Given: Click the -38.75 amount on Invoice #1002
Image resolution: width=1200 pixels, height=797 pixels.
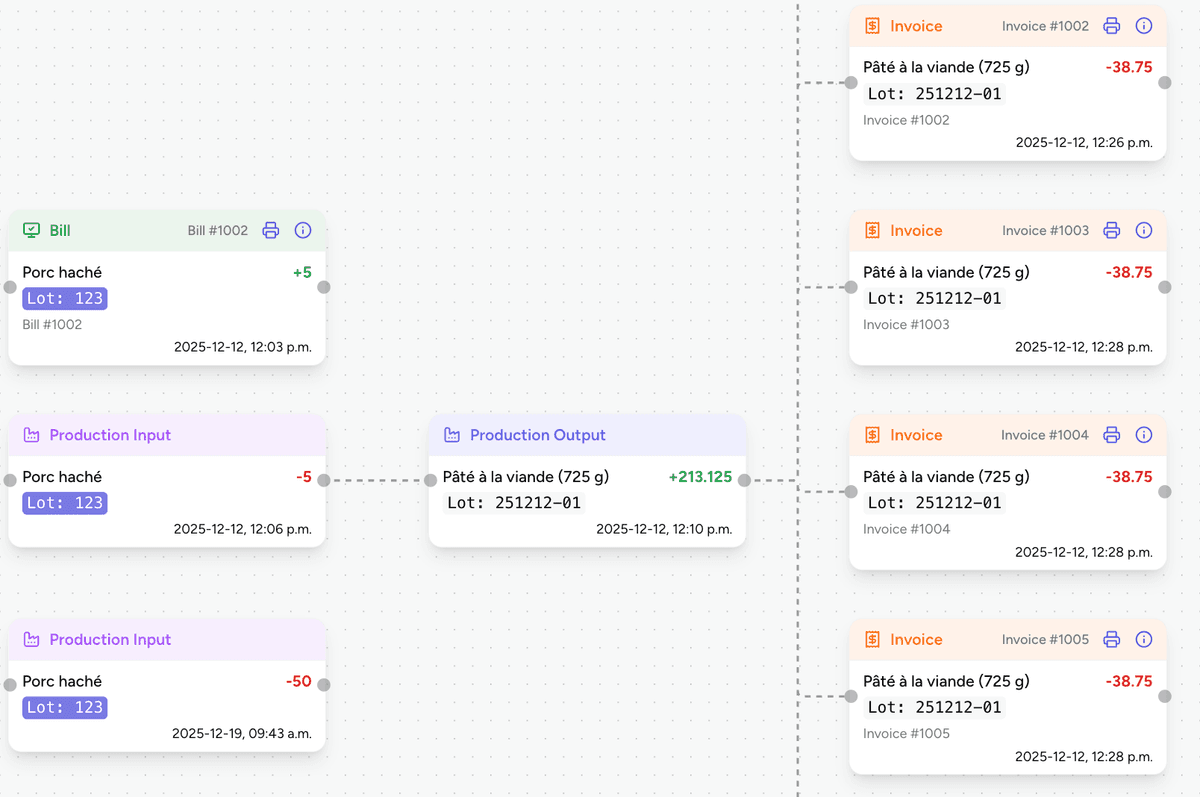Looking at the screenshot, I should coord(1129,68).
